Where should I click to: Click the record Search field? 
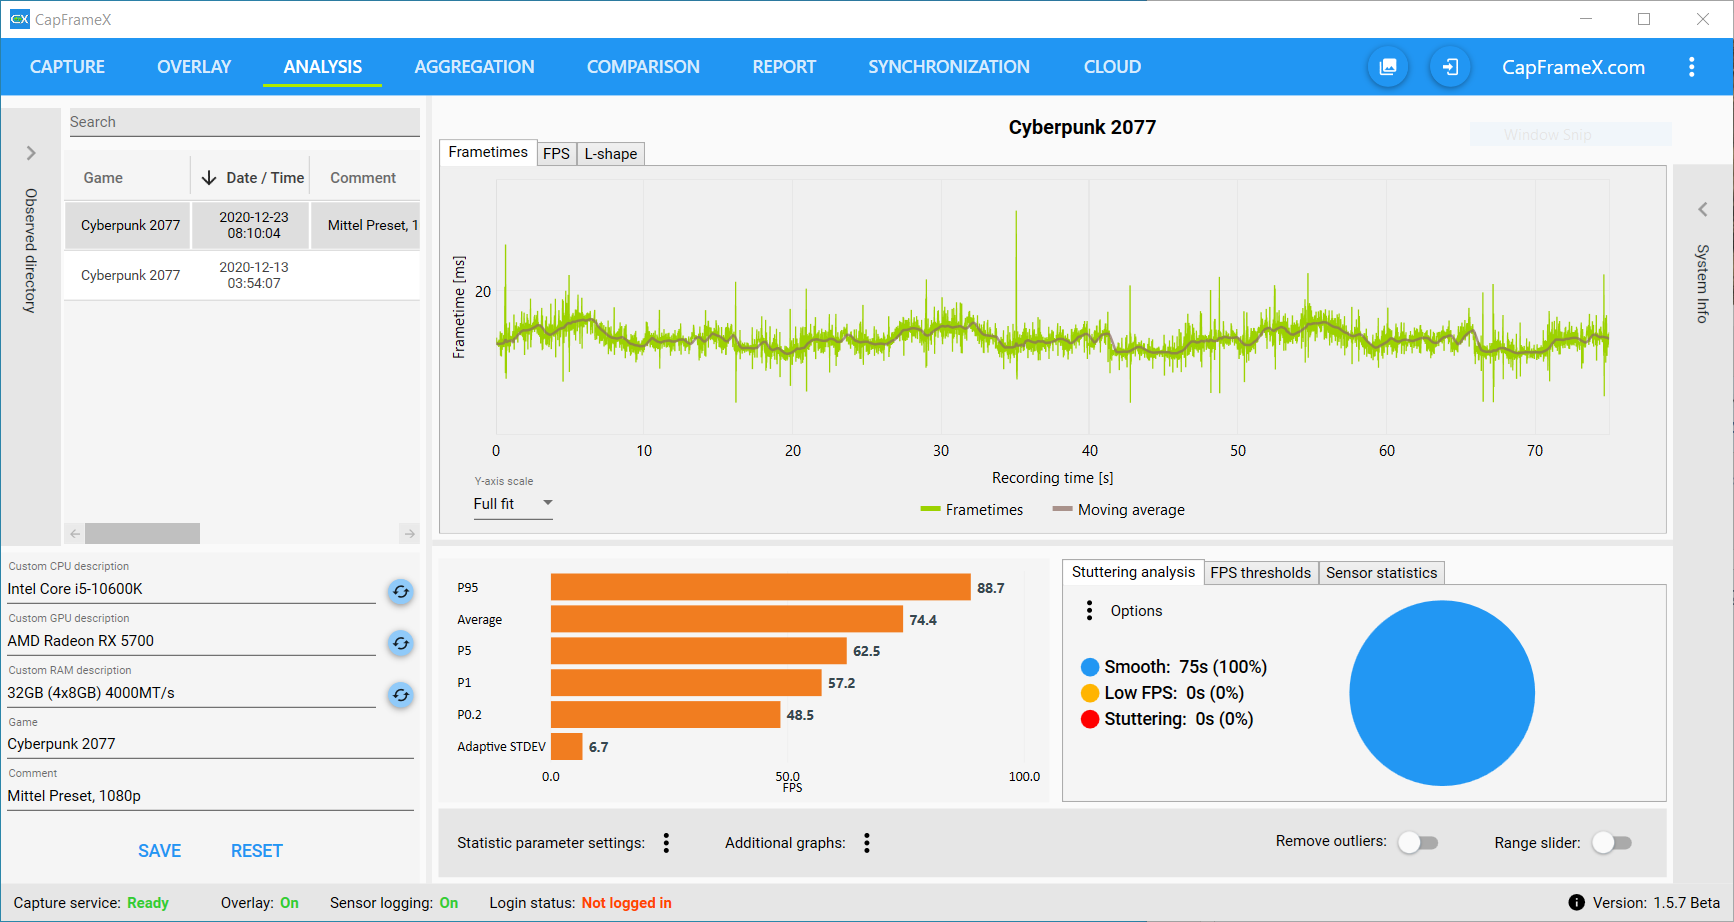[244, 122]
